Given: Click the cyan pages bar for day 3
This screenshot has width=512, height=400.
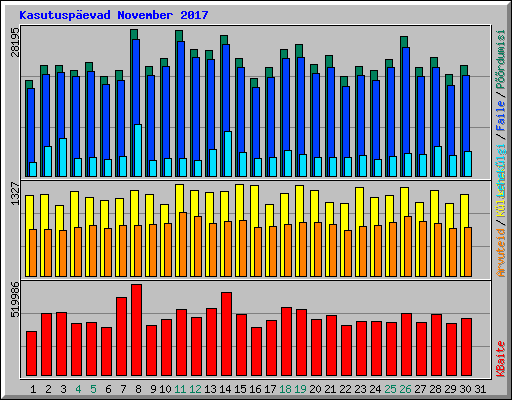Looking at the screenshot, I should tap(63, 157).
